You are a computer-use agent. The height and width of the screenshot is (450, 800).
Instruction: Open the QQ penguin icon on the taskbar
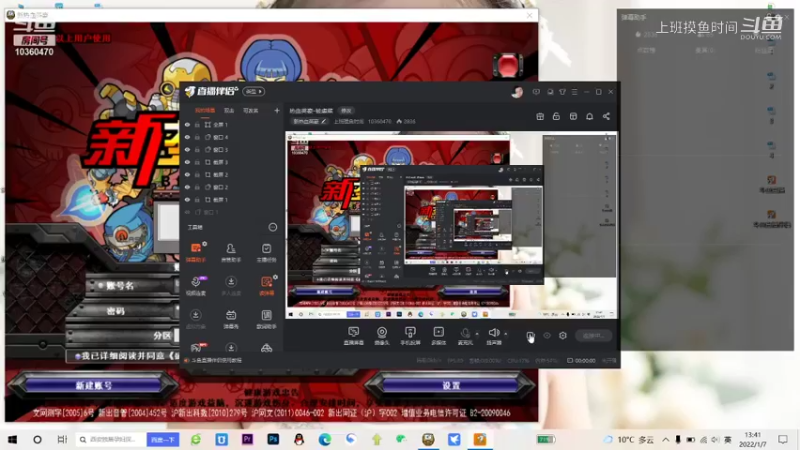coord(299,439)
